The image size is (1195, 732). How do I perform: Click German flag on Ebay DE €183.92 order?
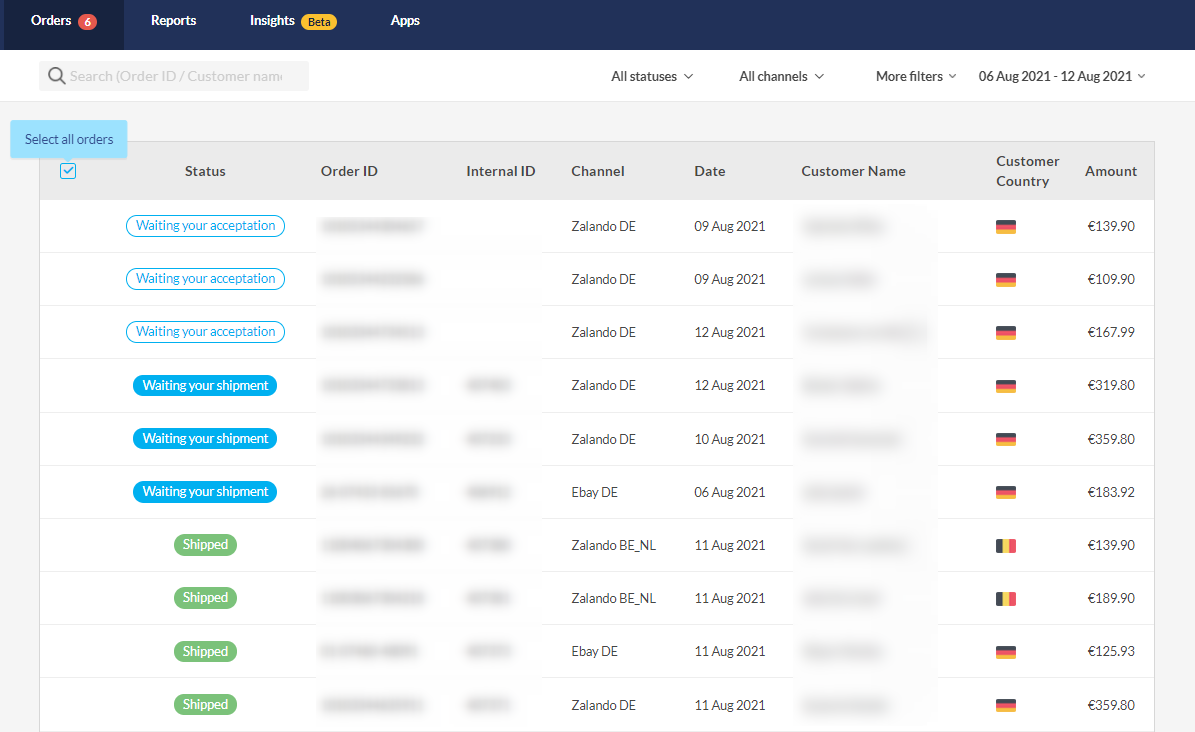(x=1005, y=493)
